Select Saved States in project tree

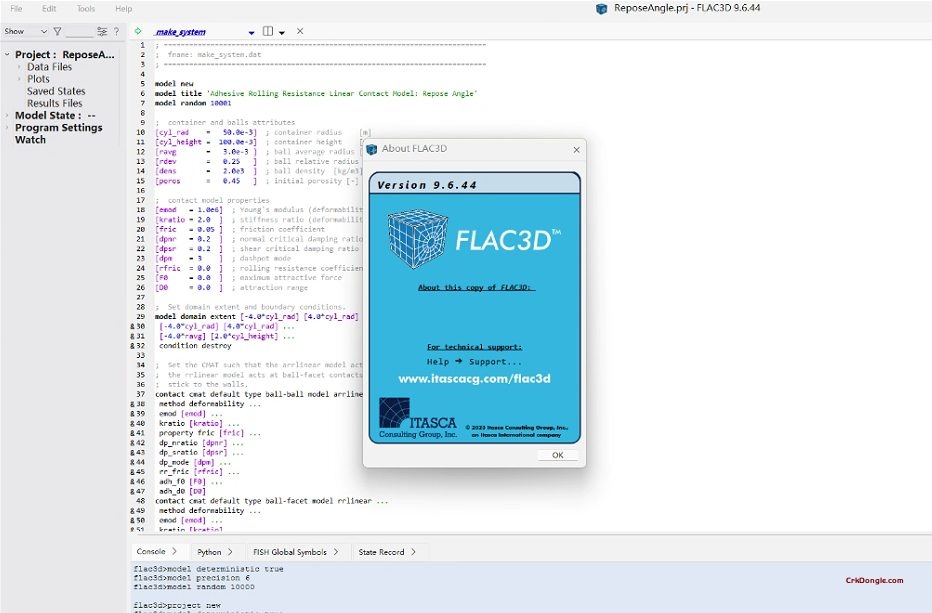click(56, 91)
